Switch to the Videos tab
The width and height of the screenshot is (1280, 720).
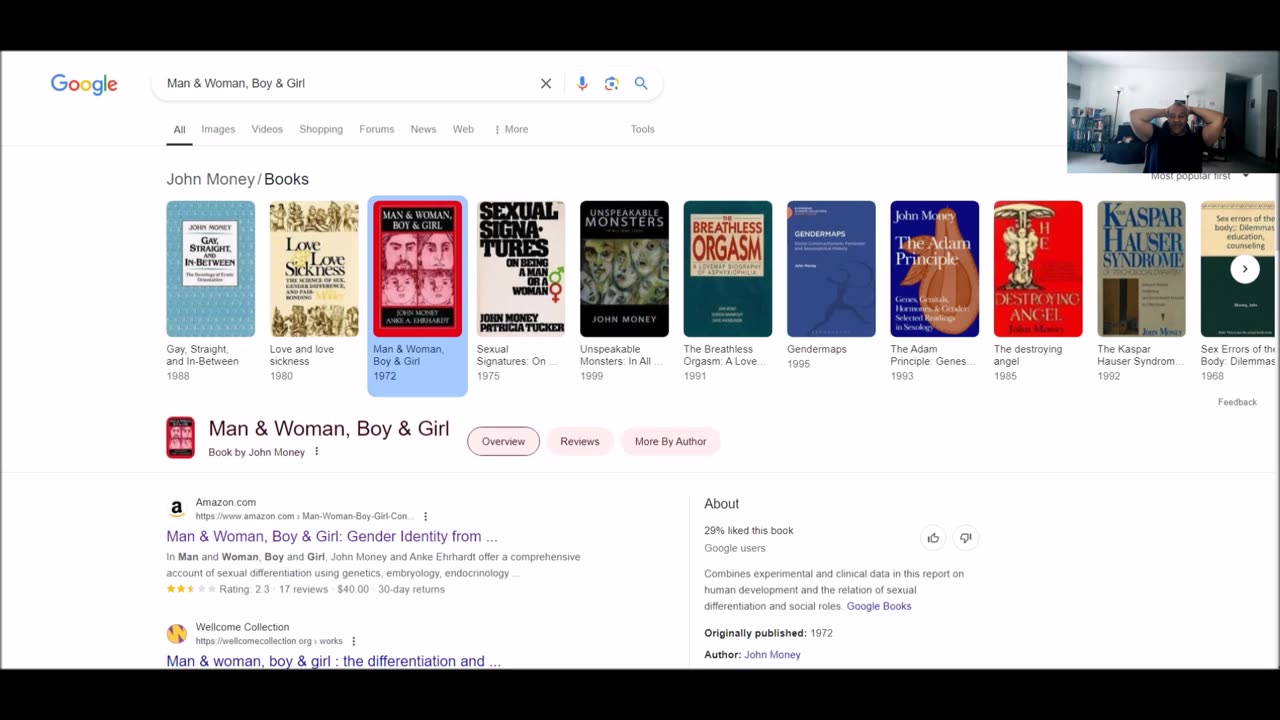pyautogui.click(x=267, y=130)
